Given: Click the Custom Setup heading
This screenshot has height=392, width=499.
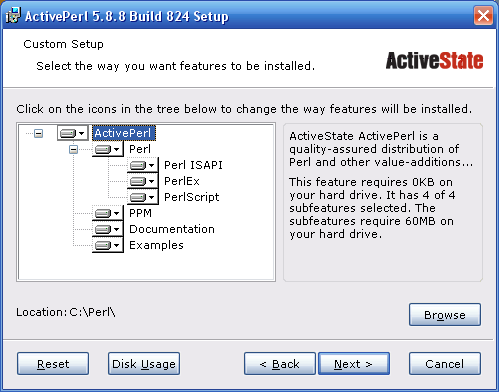Looking at the screenshot, I should click(x=63, y=44).
